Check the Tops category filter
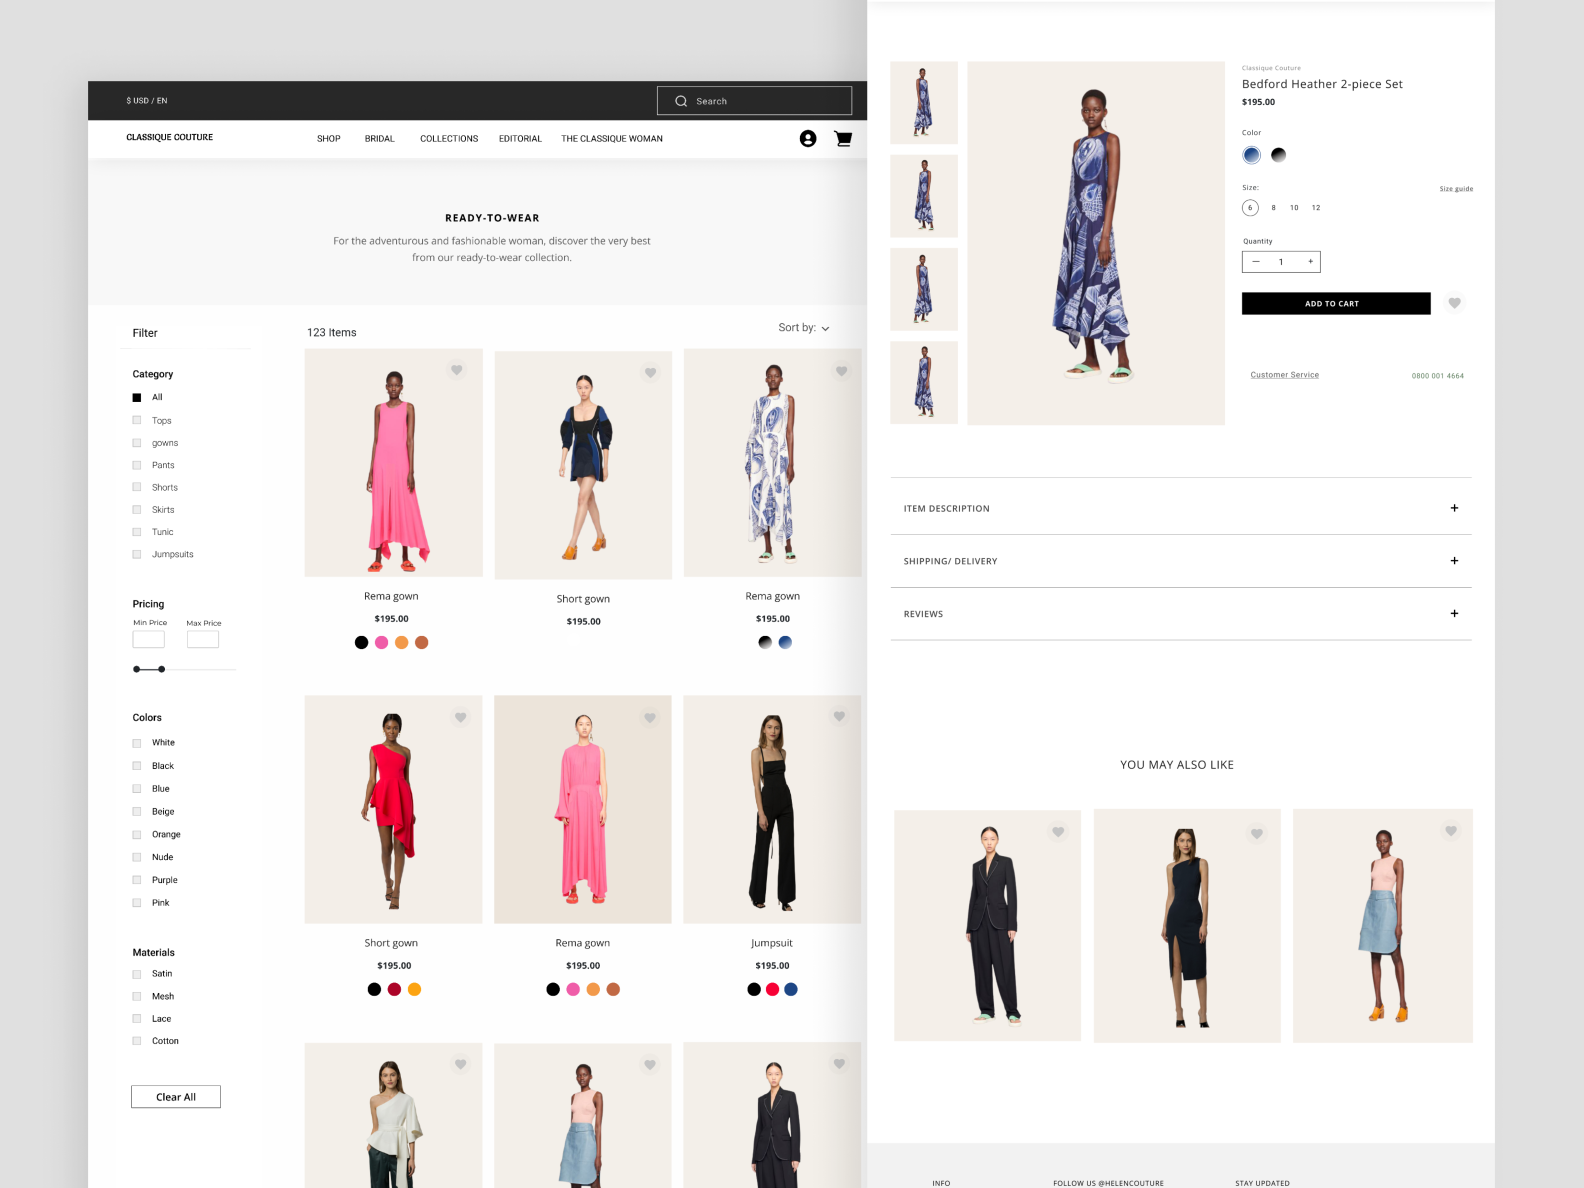The width and height of the screenshot is (1584, 1188). [x=137, y=421]
